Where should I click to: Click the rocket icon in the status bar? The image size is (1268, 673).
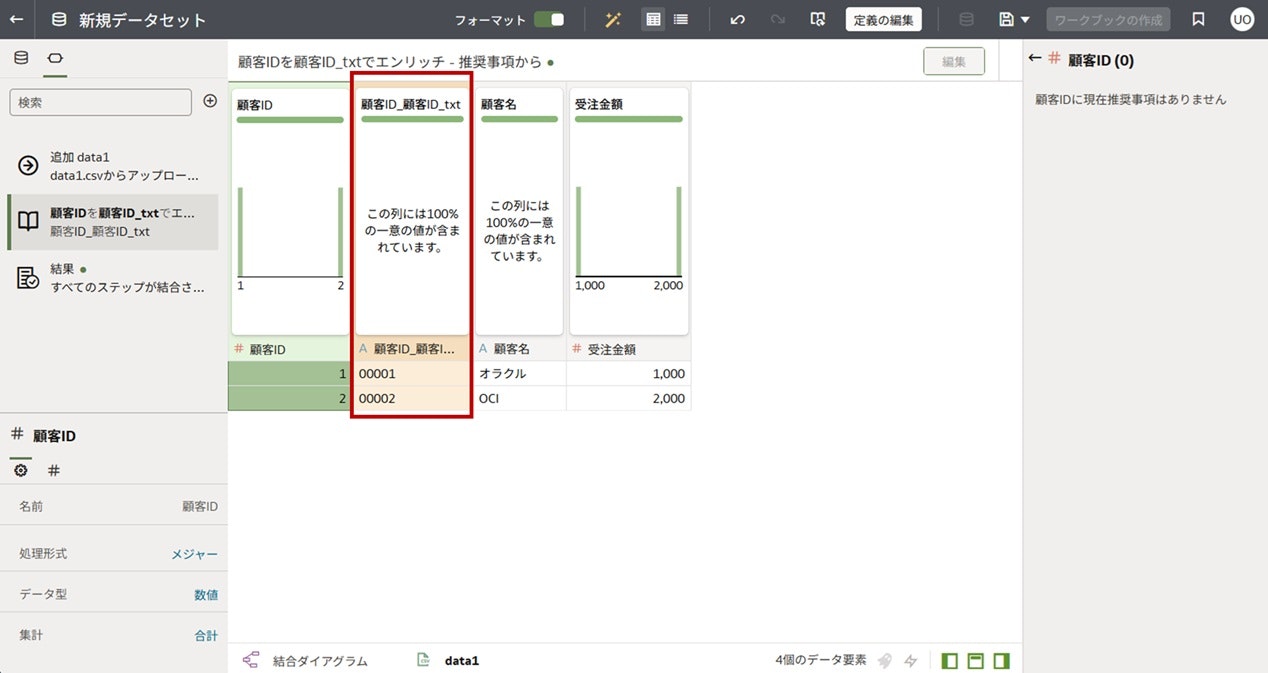tap(885, 661)
